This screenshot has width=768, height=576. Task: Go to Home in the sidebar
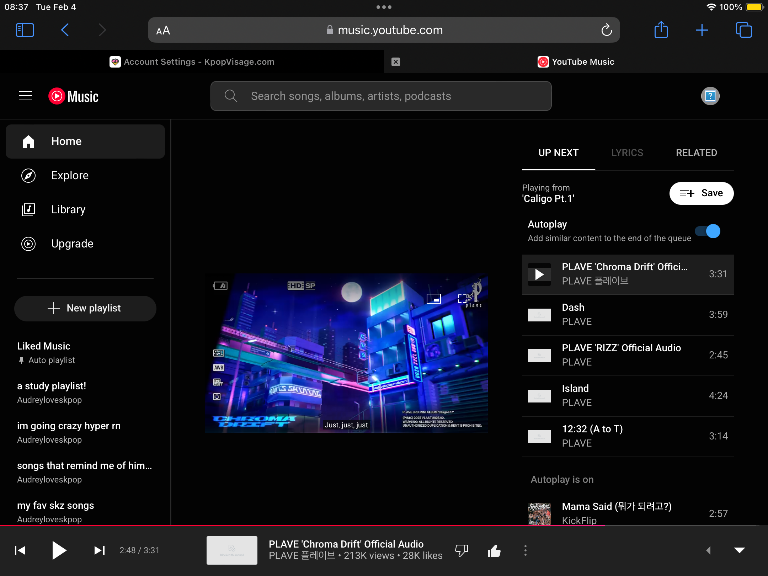pos(85,141)
